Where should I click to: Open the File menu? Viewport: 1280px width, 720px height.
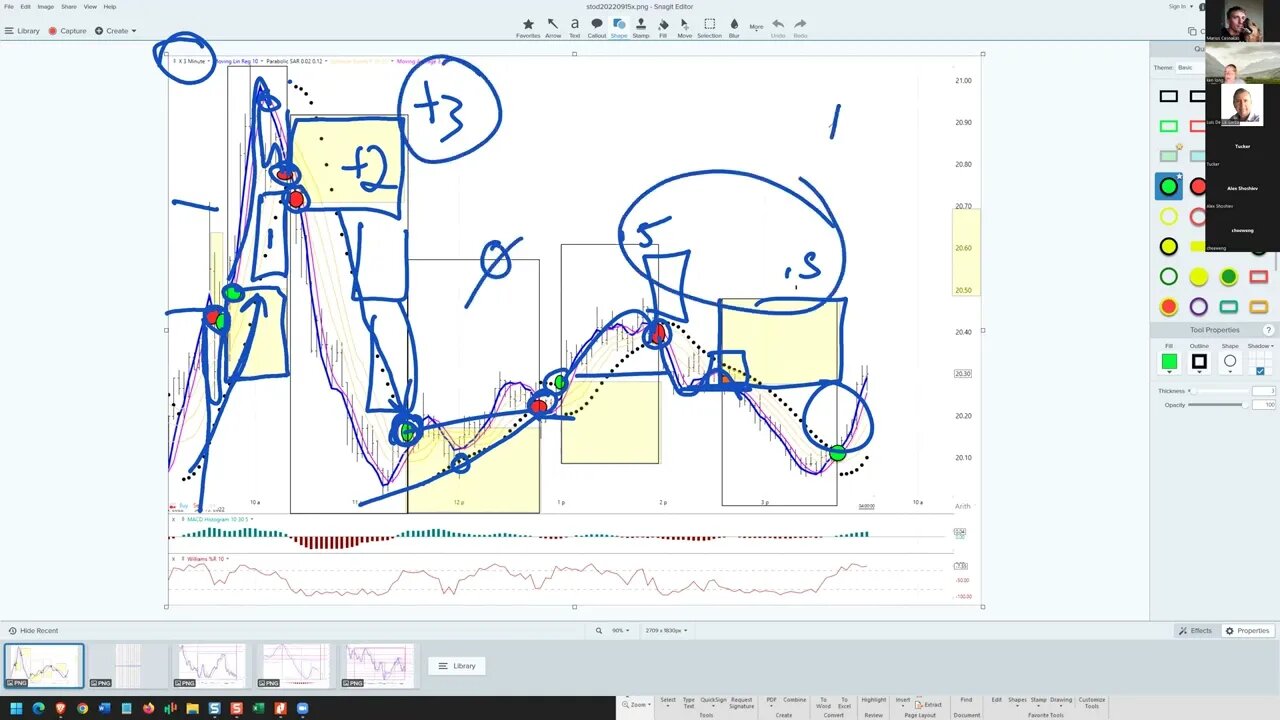click(9, 6)
